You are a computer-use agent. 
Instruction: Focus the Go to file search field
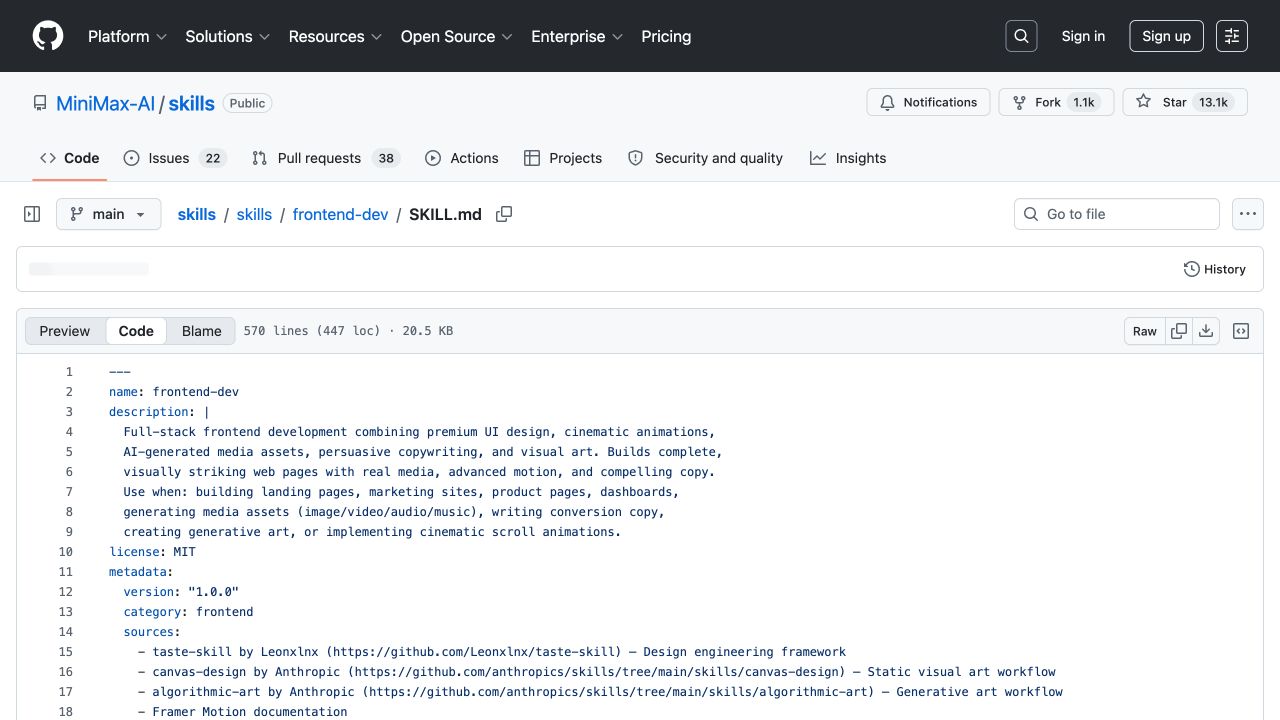coord(1117,214)
